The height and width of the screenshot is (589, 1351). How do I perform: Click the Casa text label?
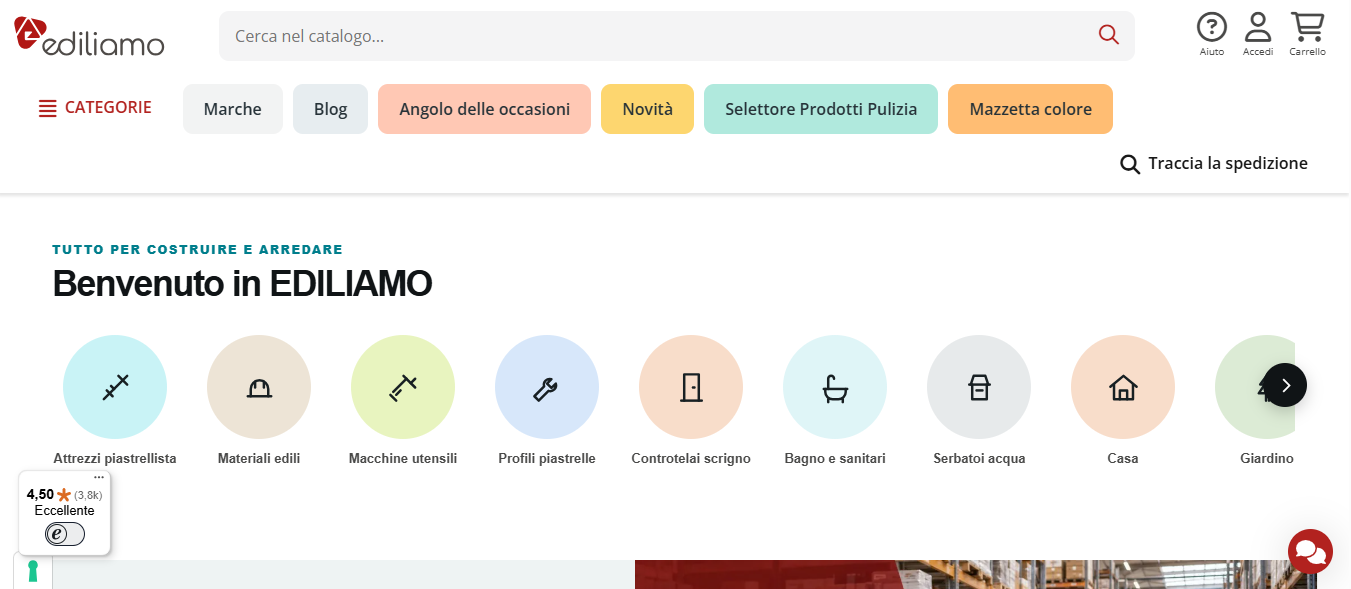pyautogui.click(x=1123, y=458)
